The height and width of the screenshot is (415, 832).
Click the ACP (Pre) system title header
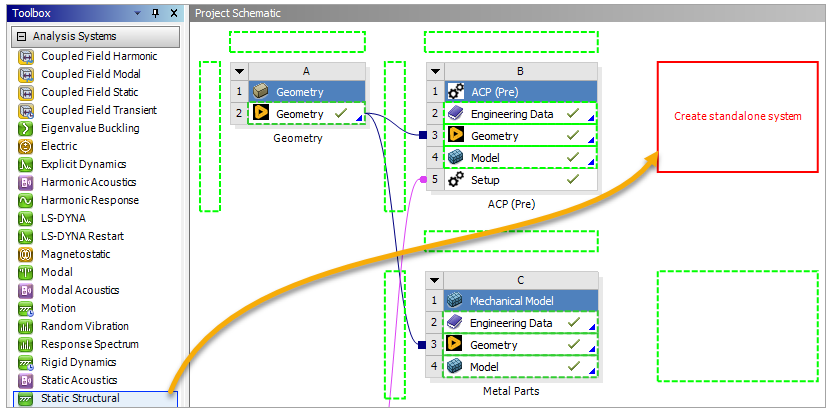pyautogui.click(x=520, y=92)
